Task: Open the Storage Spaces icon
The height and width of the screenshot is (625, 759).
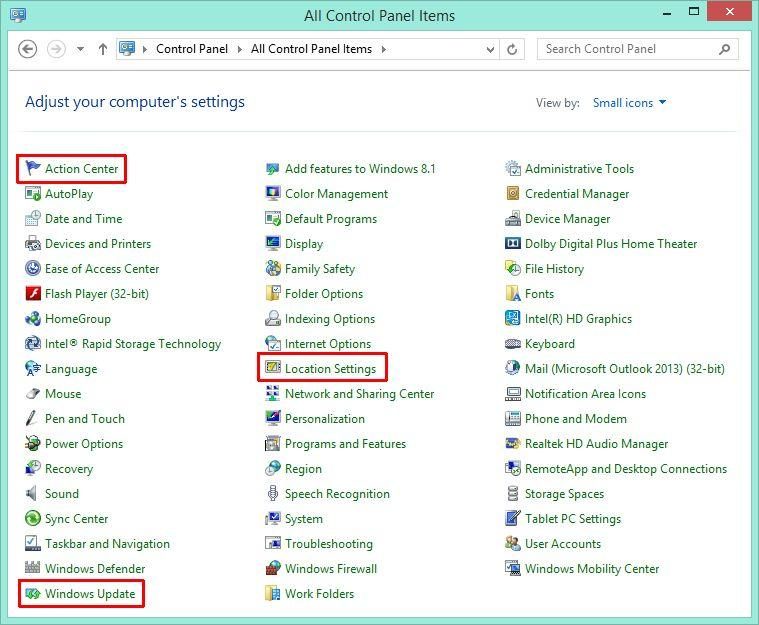Action: point(513,493)
